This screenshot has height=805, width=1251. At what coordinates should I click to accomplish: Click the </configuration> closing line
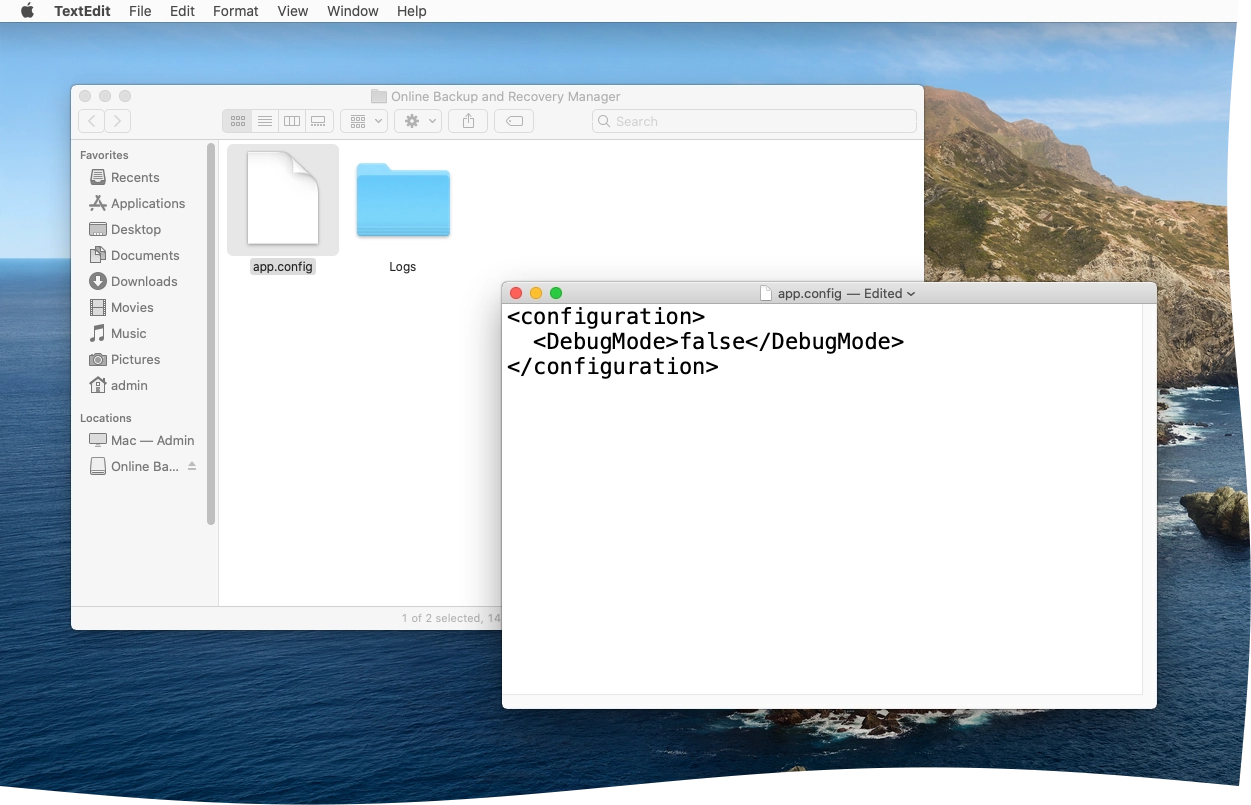(x=612, y=367)
